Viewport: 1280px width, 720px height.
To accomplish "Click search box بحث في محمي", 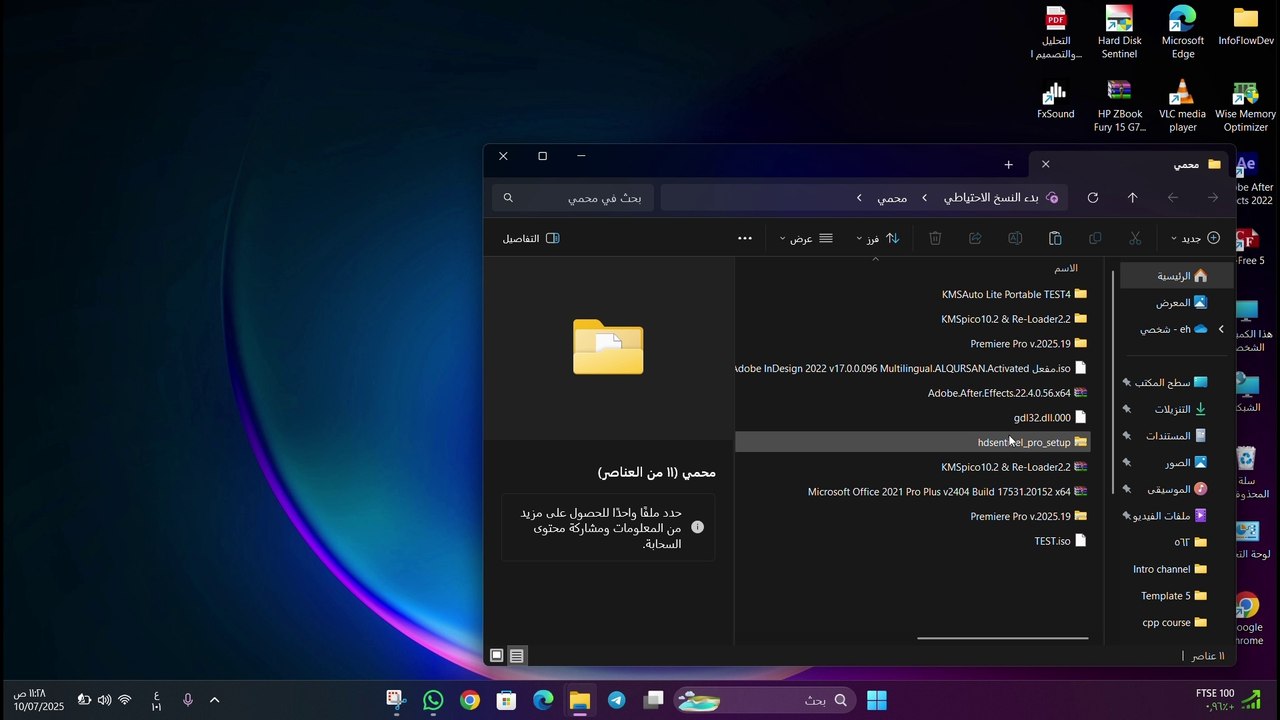I will [x=574, y=198].
